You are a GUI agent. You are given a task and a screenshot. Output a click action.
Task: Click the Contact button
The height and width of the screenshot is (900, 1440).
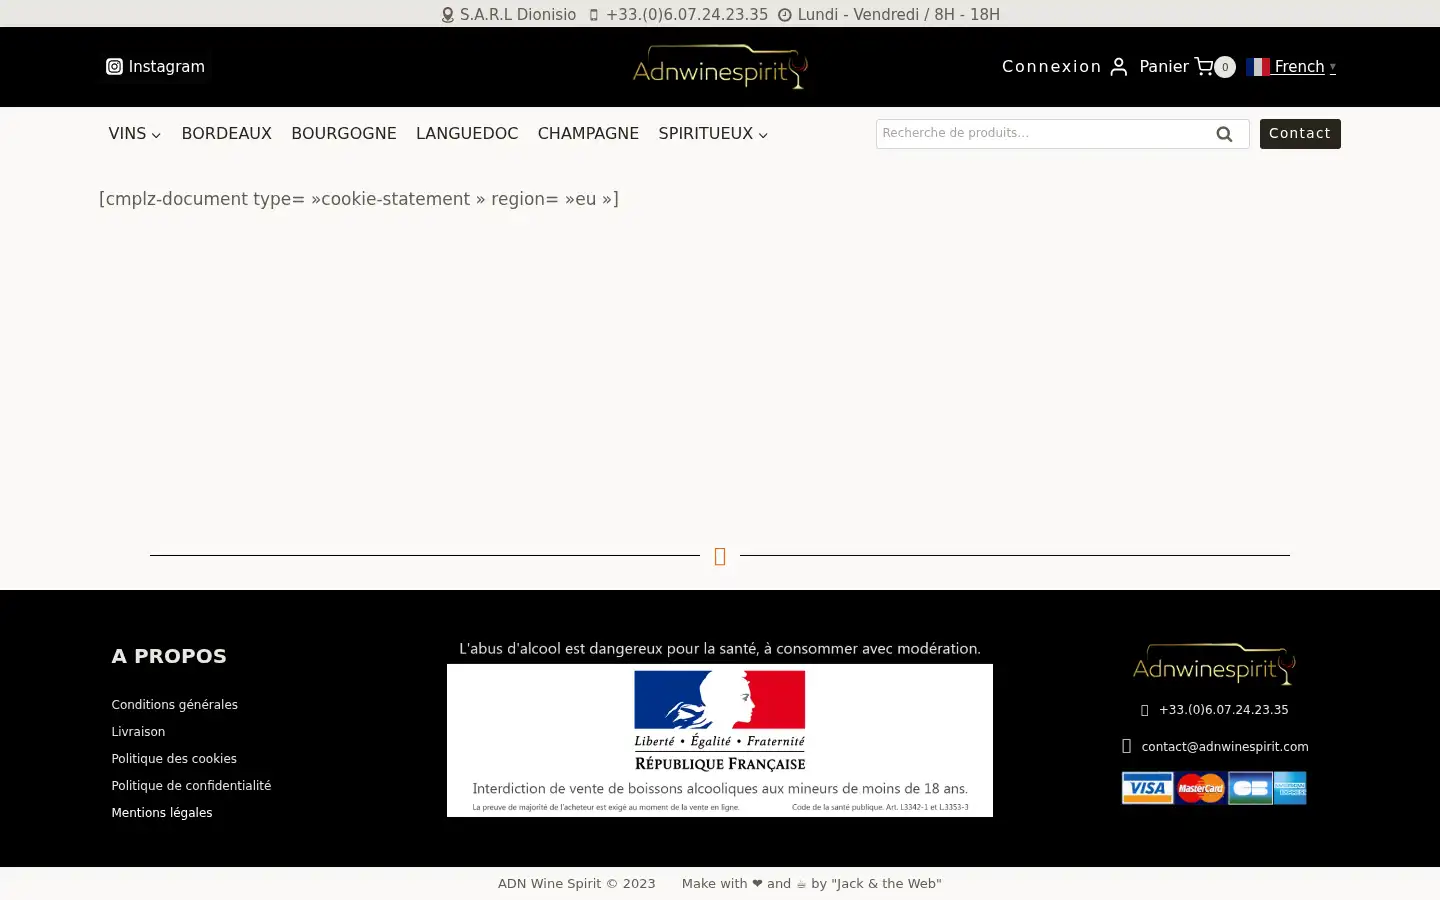pyautogui.click(x=1300, y=134)
